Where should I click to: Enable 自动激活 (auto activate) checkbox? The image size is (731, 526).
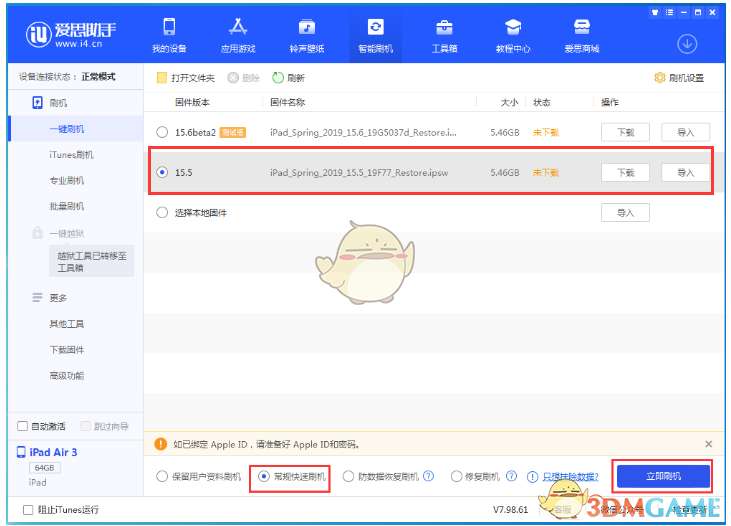pyautogui.click(x=24, y=426)
